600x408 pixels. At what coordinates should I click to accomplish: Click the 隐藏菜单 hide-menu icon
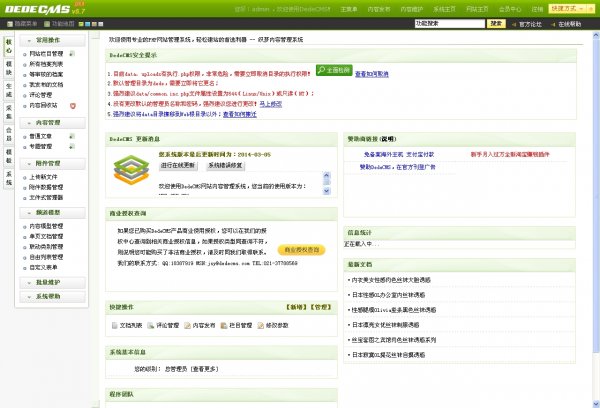click(x=10, y=24)
